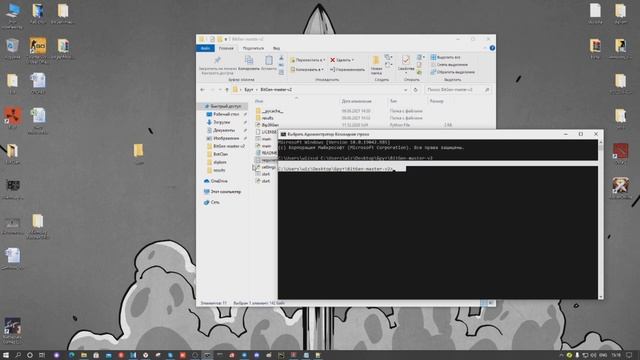Open the Переместить в dropdown
This screenshot has width=640, height=360.
307,60
